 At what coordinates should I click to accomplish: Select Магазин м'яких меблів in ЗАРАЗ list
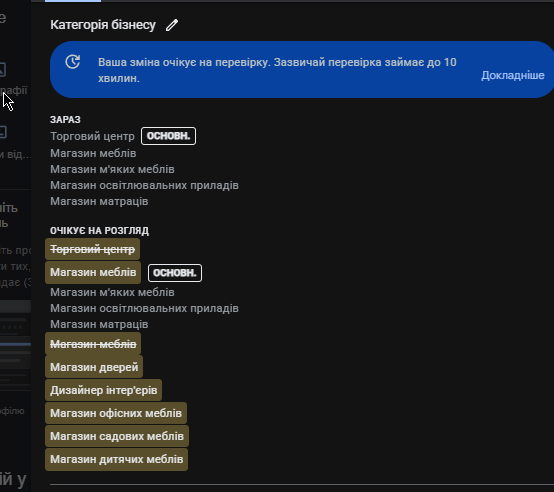[x=112, y=169]
